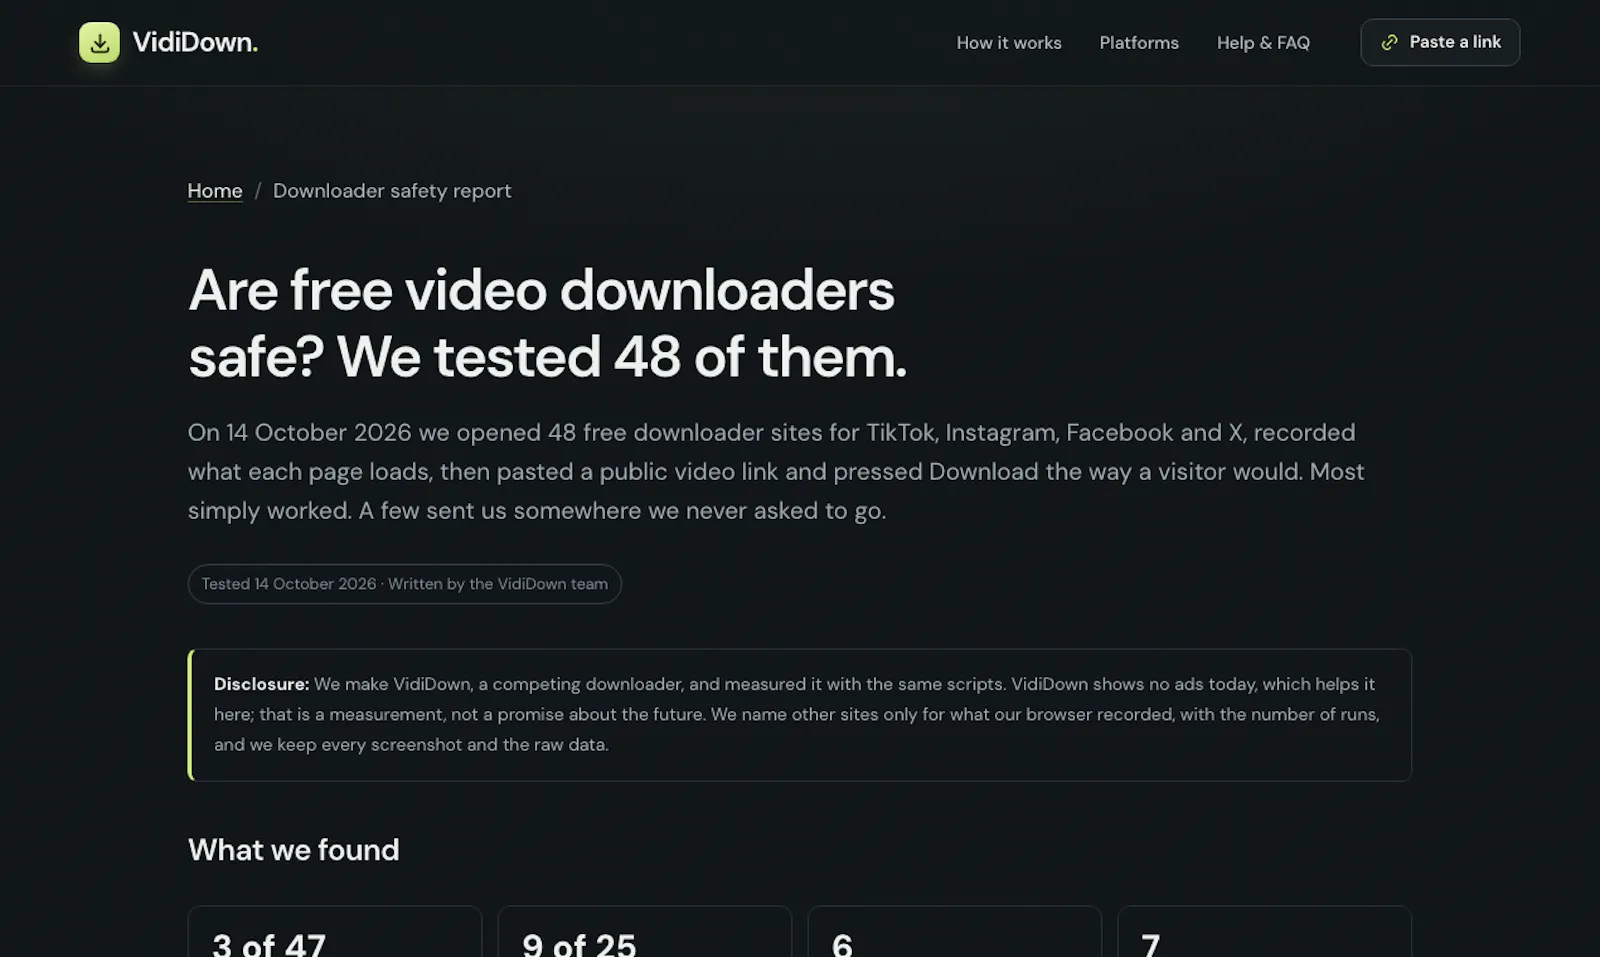Go to Help & FAQ
This screenshot has width=1600, height=957.
(x=1263, y=43)
